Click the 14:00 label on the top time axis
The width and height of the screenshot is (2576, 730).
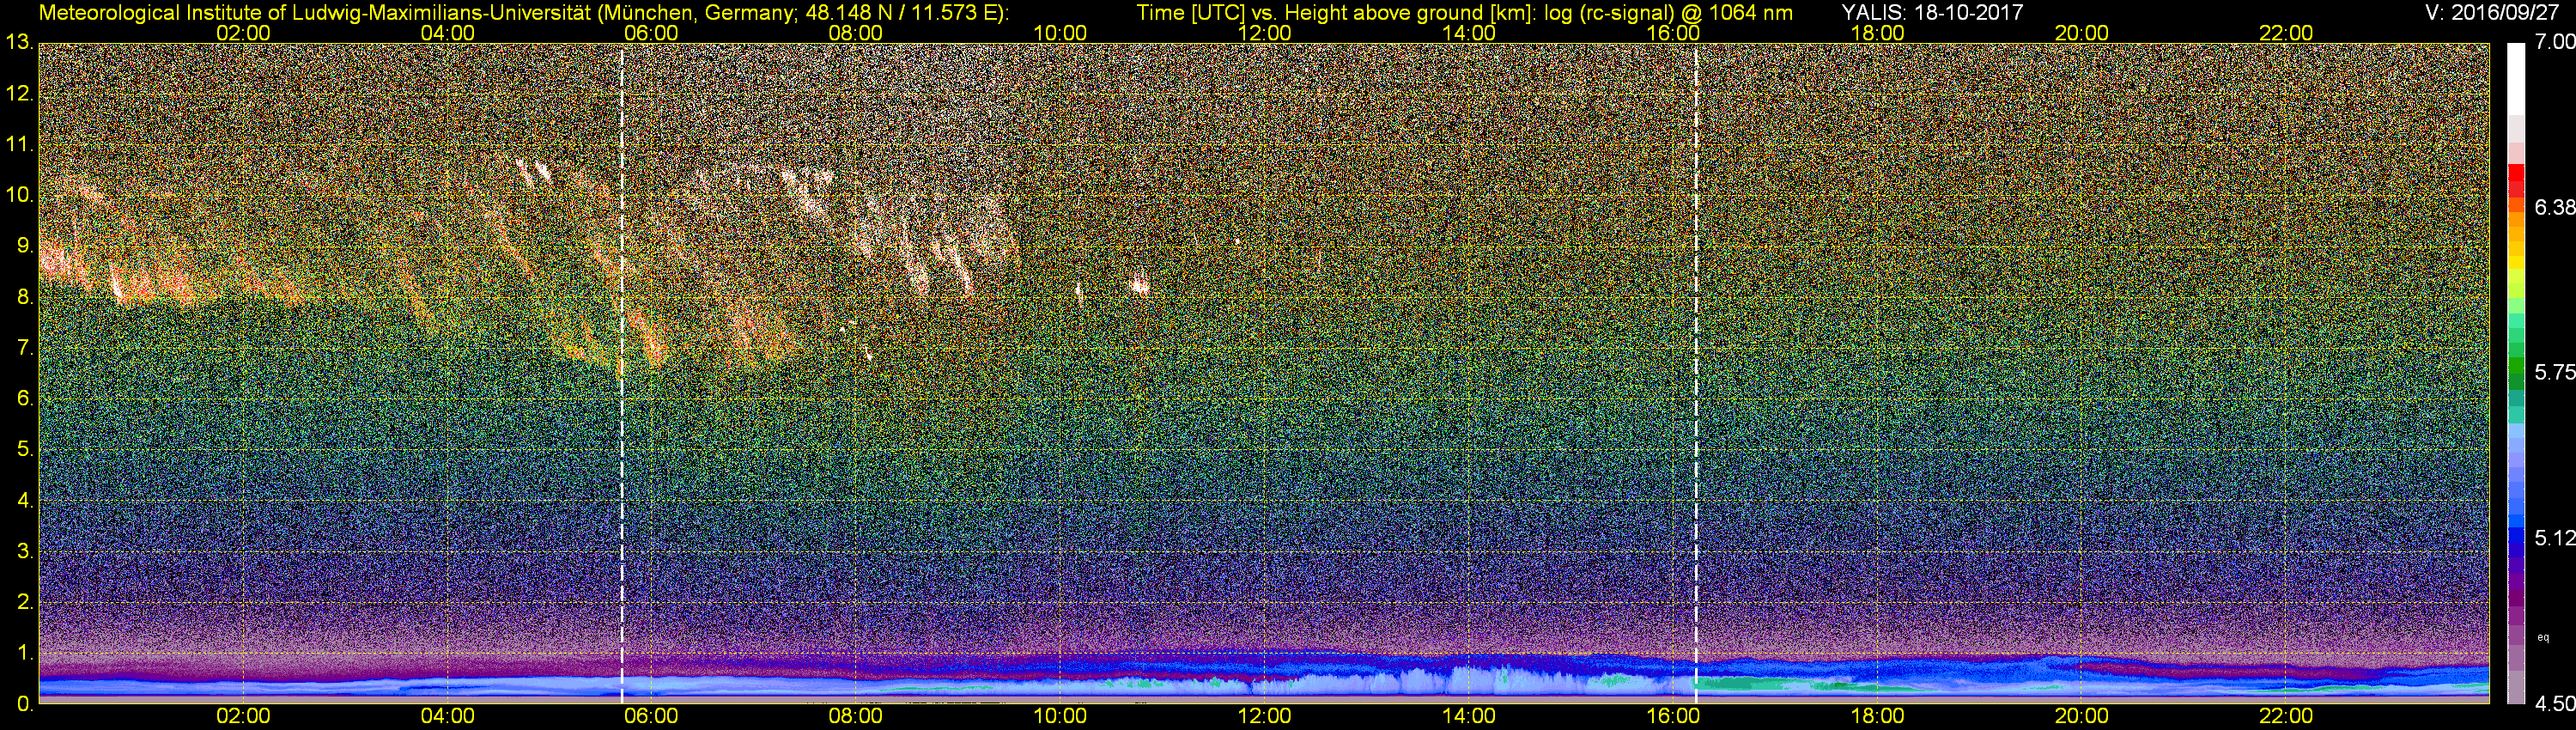pyautogui.click(x=1469, y=33)
